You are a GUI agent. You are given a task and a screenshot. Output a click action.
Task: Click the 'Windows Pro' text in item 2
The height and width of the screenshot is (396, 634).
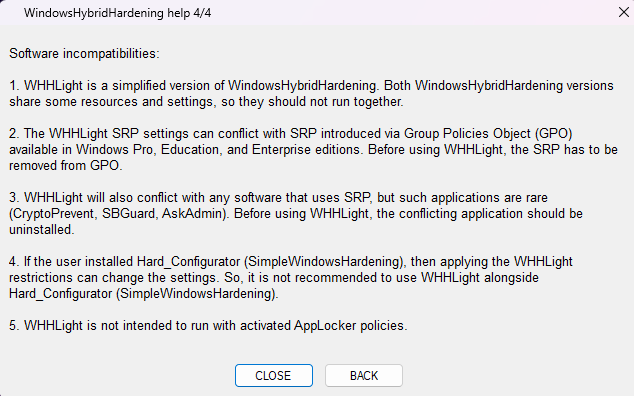114,150
